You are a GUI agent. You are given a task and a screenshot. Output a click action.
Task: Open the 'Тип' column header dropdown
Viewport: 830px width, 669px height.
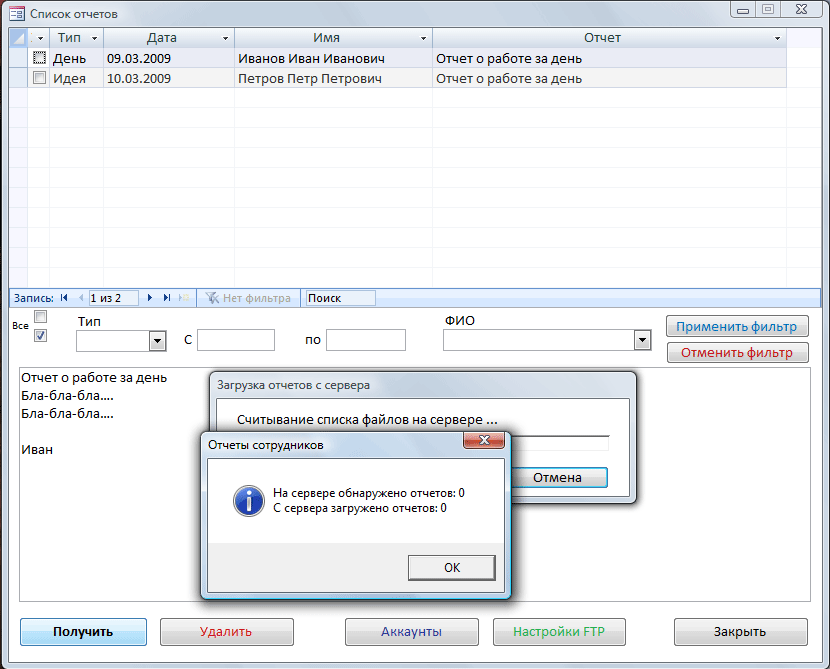[94, 39]
